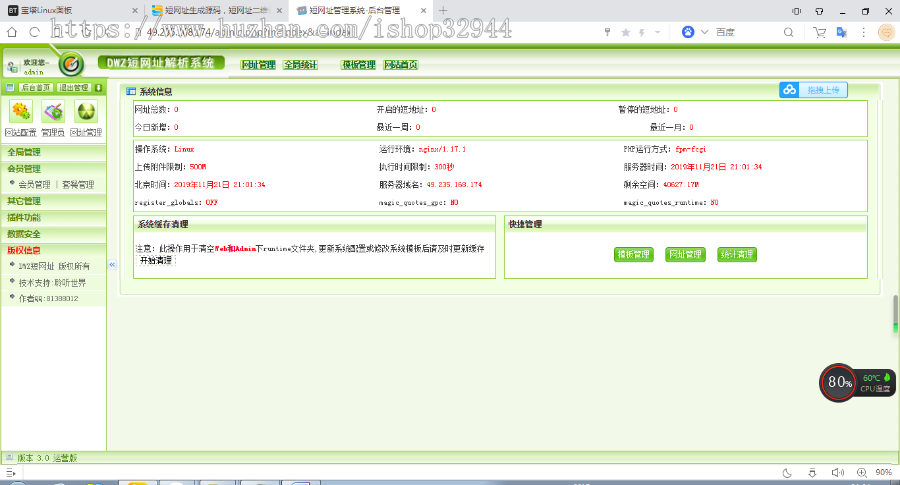Click the key password icon in address bar

pyautogui.click(x=607, y=32)
